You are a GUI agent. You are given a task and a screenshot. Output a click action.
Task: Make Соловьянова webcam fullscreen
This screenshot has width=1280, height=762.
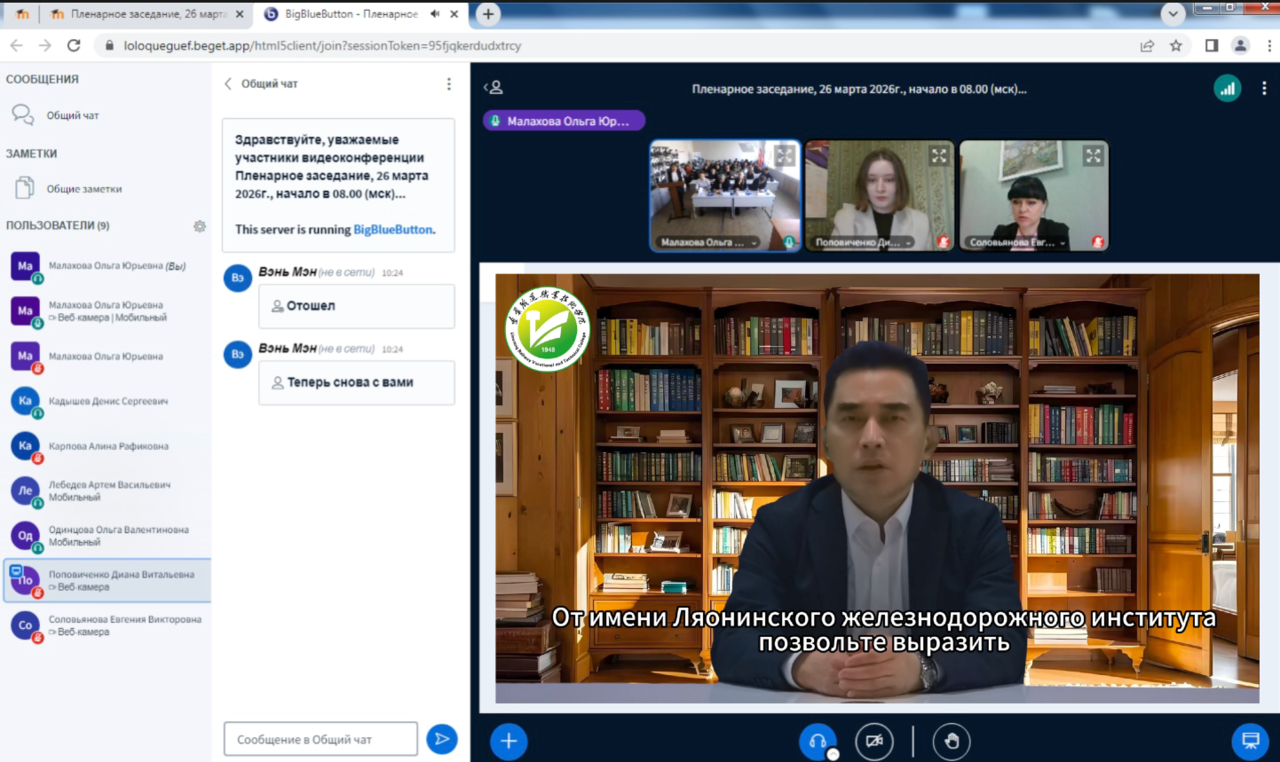(x=1093, y=156)
